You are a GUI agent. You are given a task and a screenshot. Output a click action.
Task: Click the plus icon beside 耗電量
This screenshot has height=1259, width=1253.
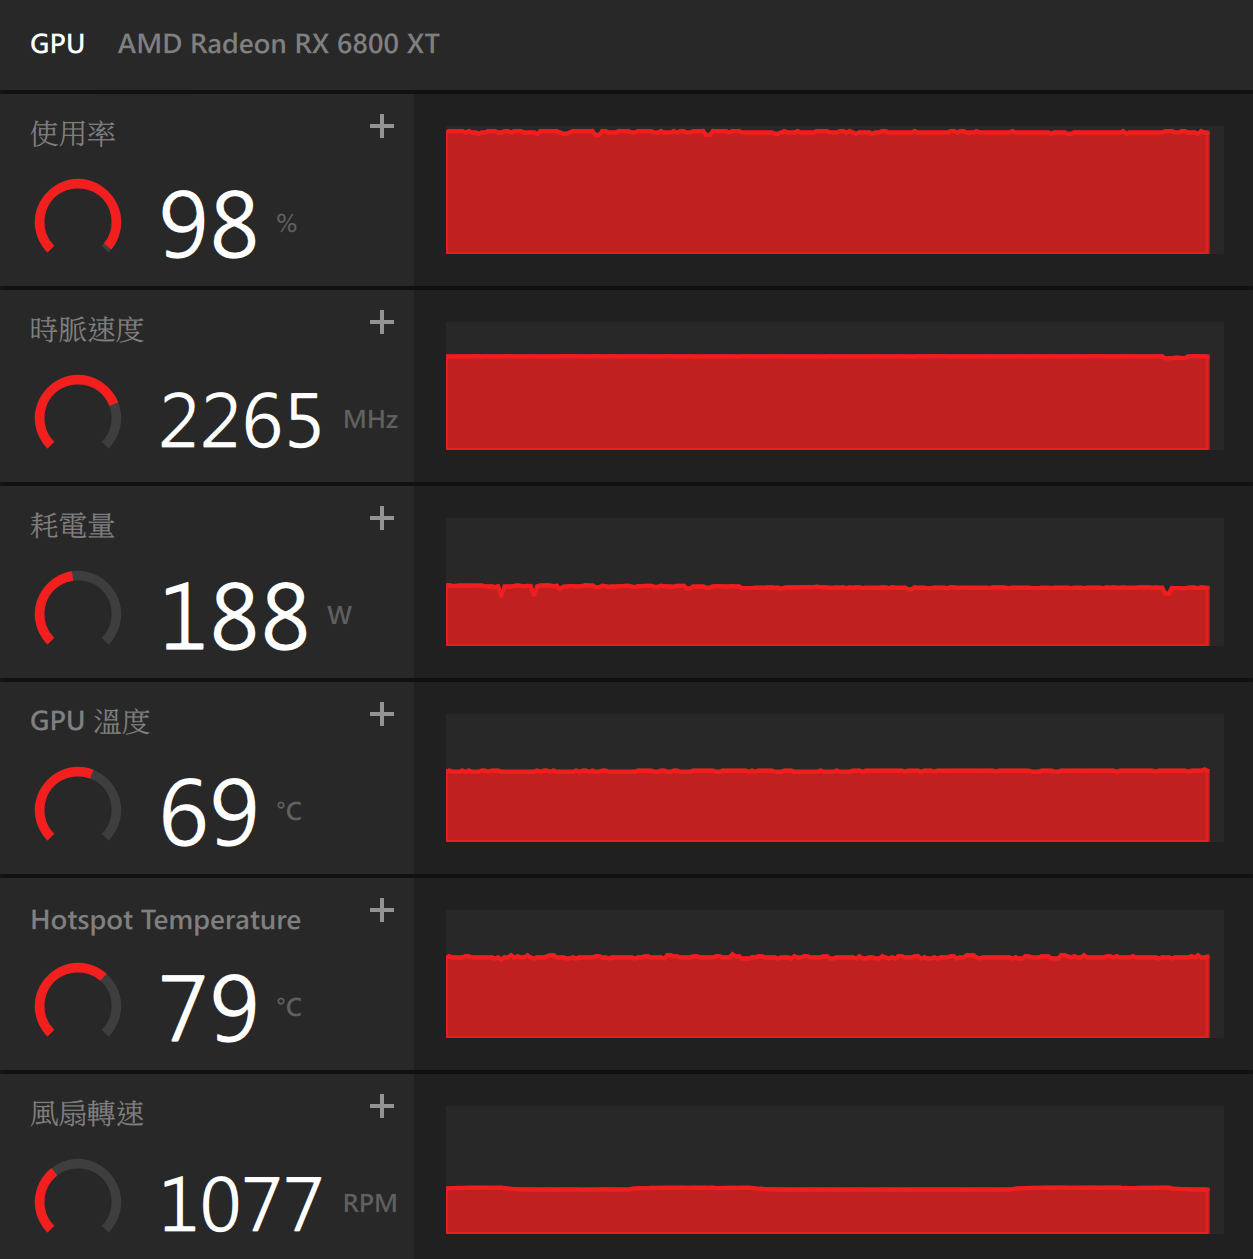[x=381, y=518]
